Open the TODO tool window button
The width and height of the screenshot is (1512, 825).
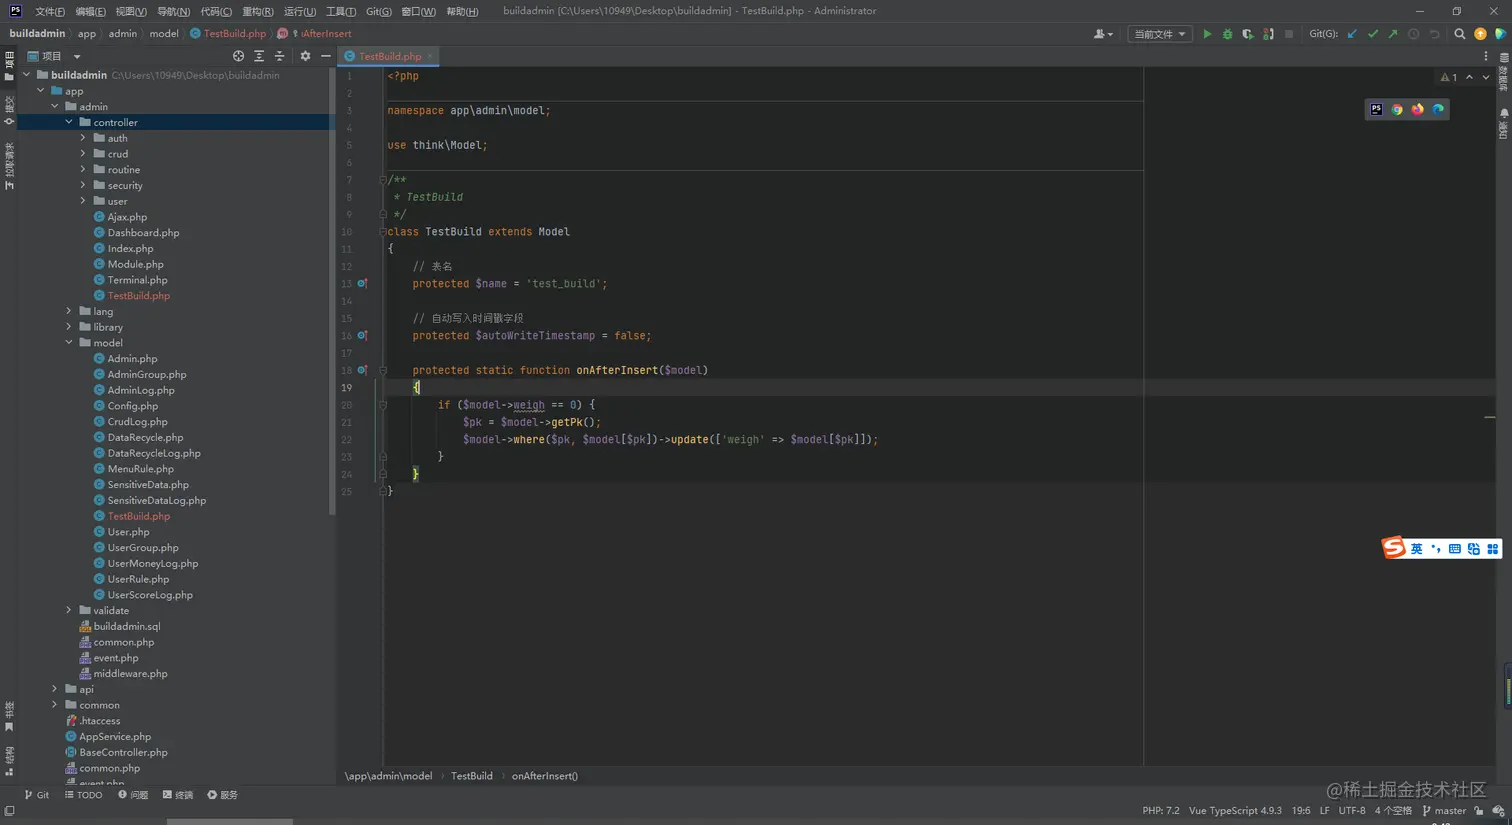84,795
